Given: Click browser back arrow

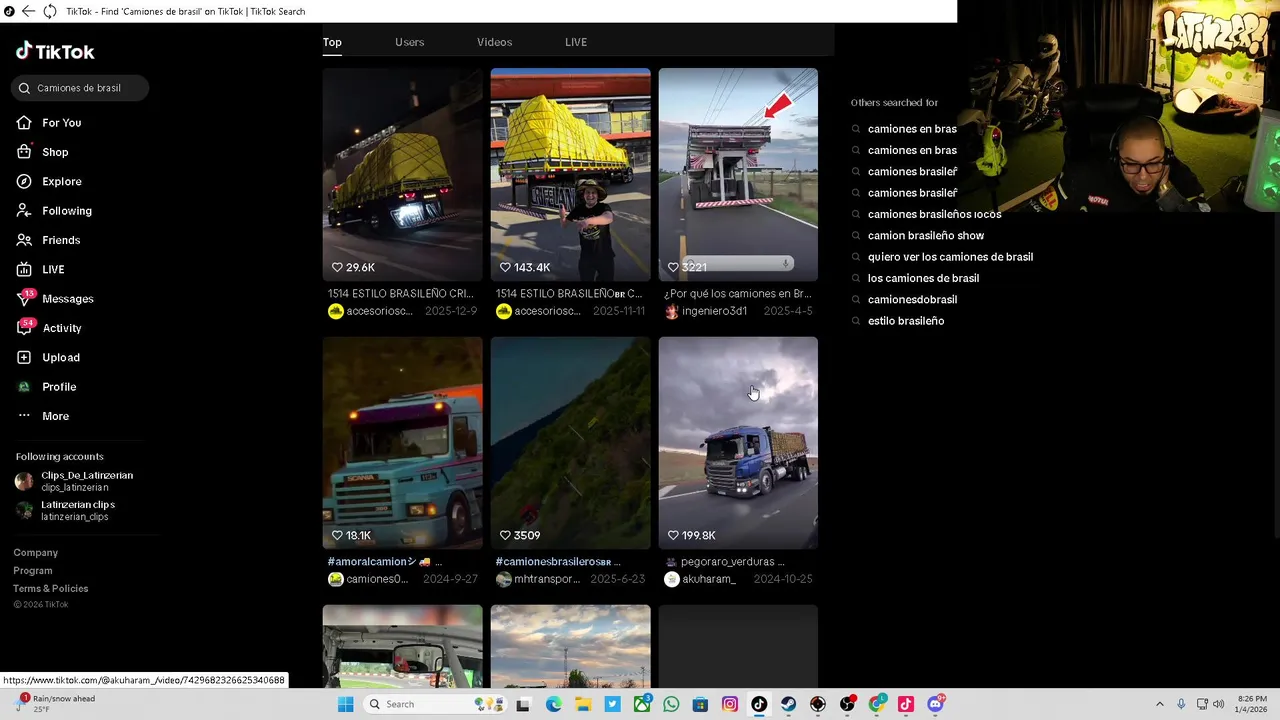Looking at the screenshot, I should click(28, 11).
